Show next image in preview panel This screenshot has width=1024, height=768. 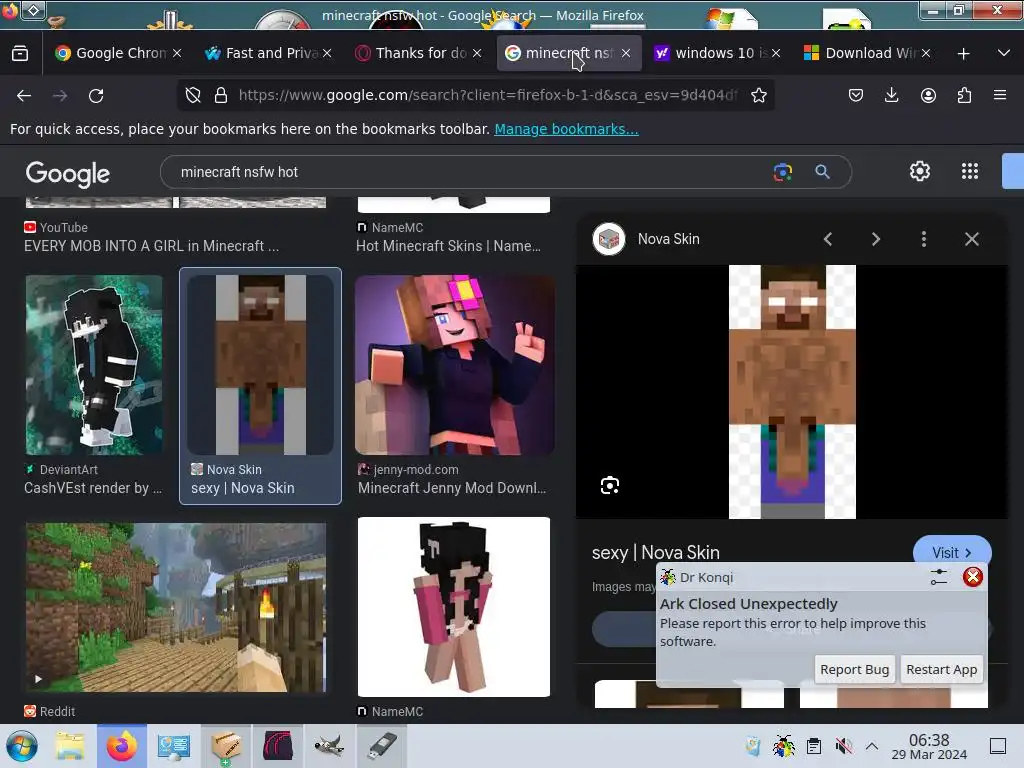(x=876, y=239)
